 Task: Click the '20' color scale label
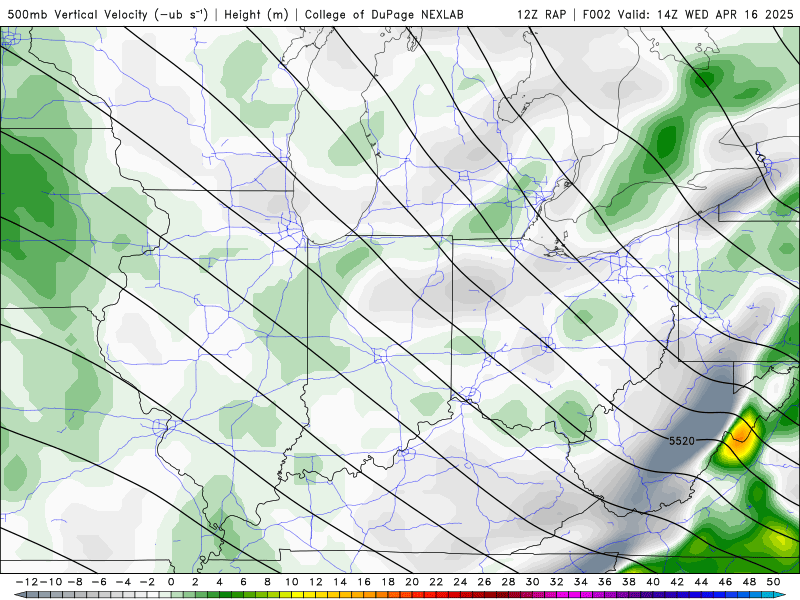[412, 582]
